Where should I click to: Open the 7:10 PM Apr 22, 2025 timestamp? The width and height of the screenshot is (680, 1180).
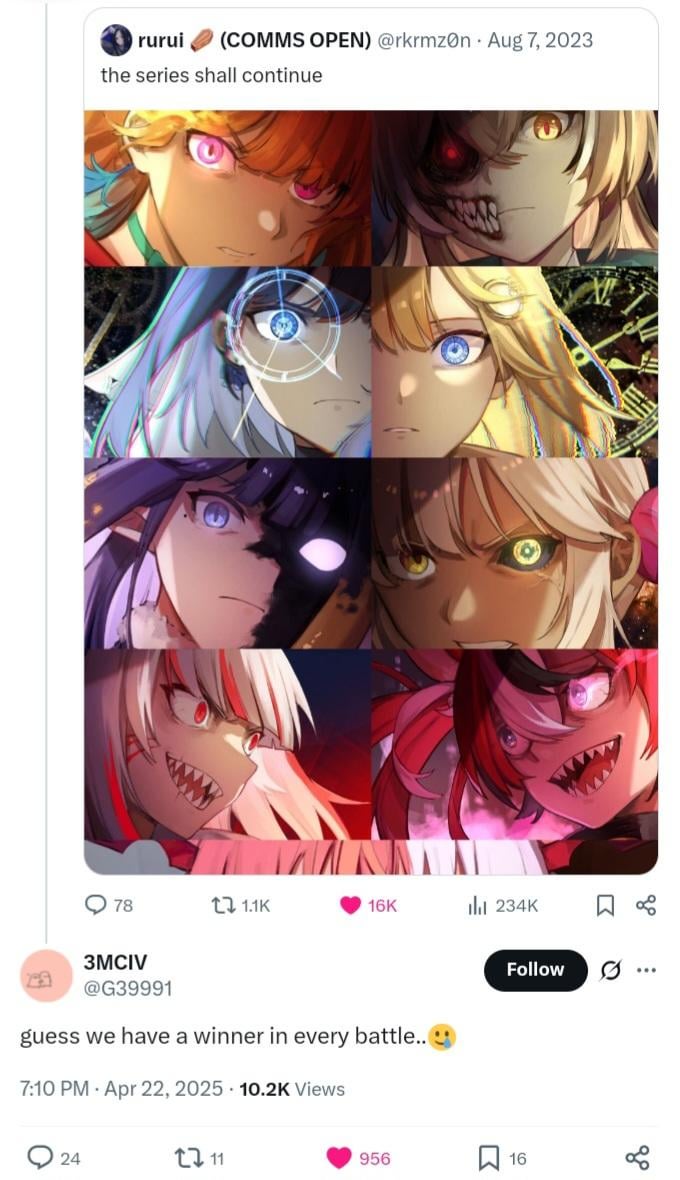[121, 1089]
